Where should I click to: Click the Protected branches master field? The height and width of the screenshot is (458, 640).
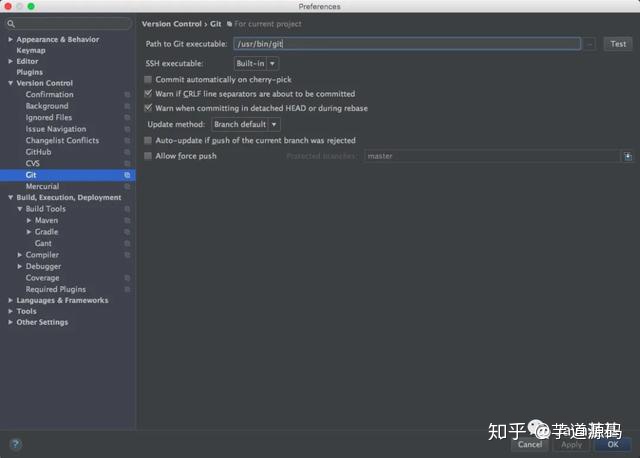point(492,156)
